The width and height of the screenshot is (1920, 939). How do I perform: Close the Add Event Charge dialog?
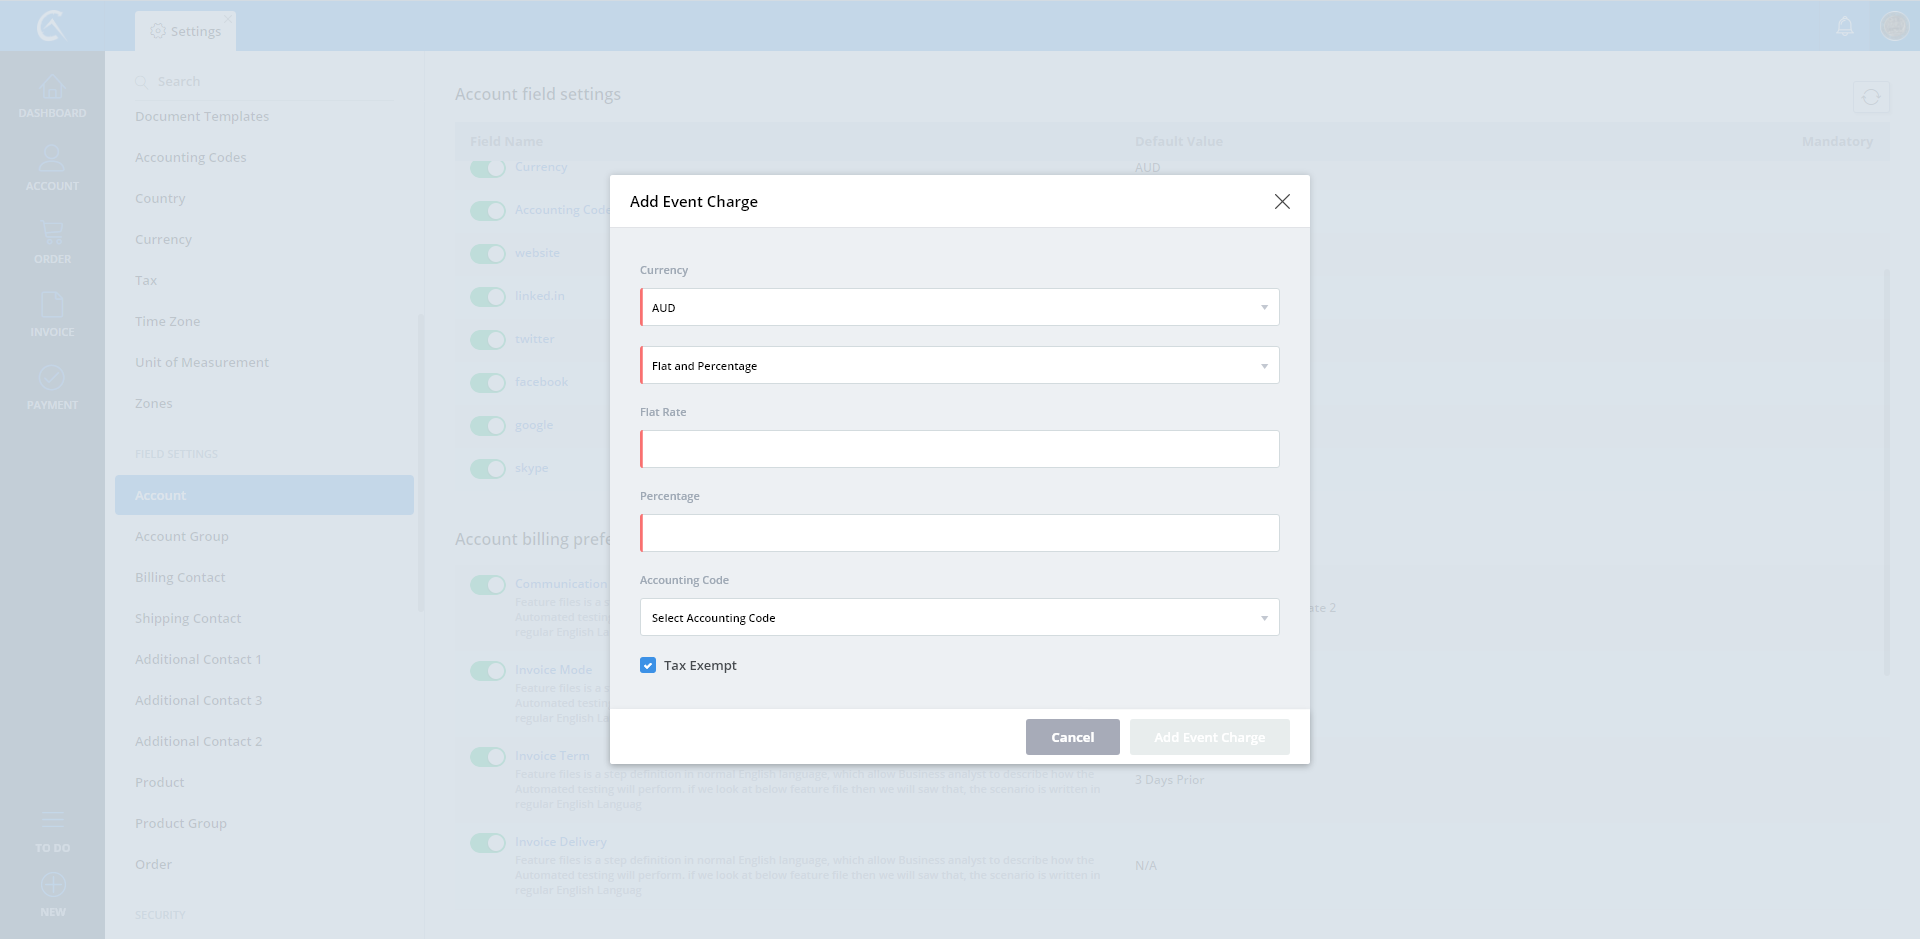1282,202
